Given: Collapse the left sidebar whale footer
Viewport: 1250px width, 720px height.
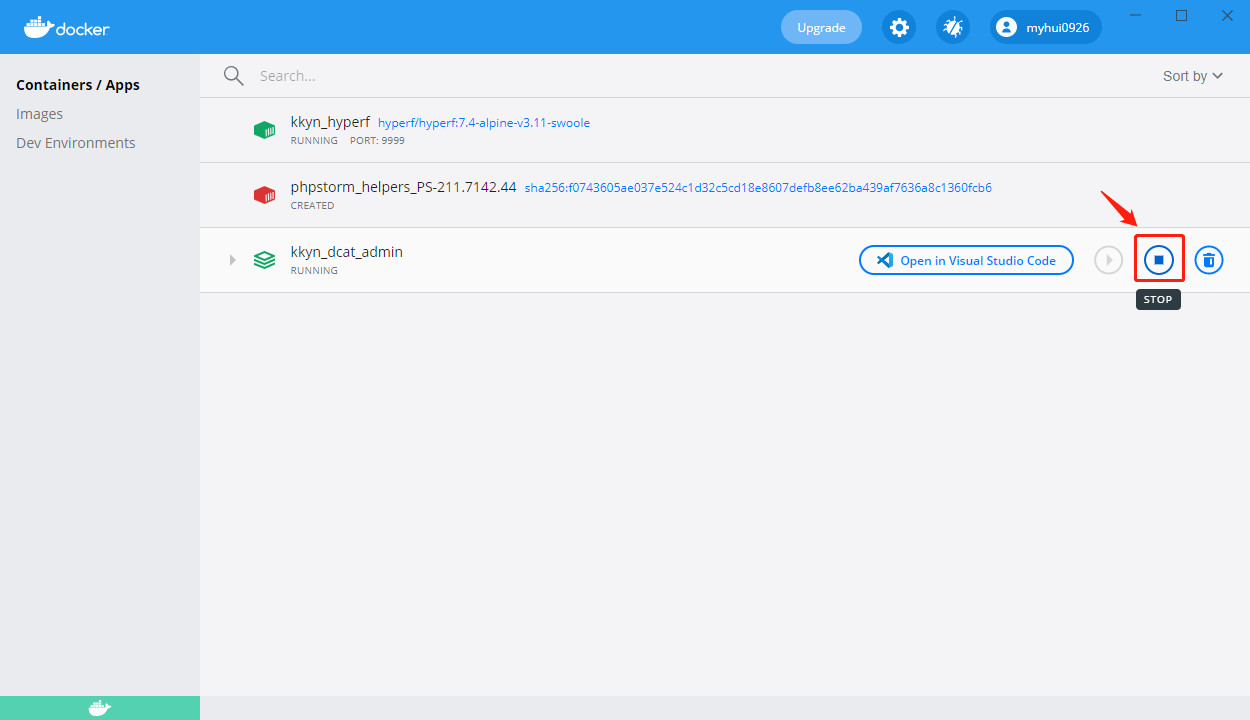Looking at the screenshot, I should click(99, 707).
